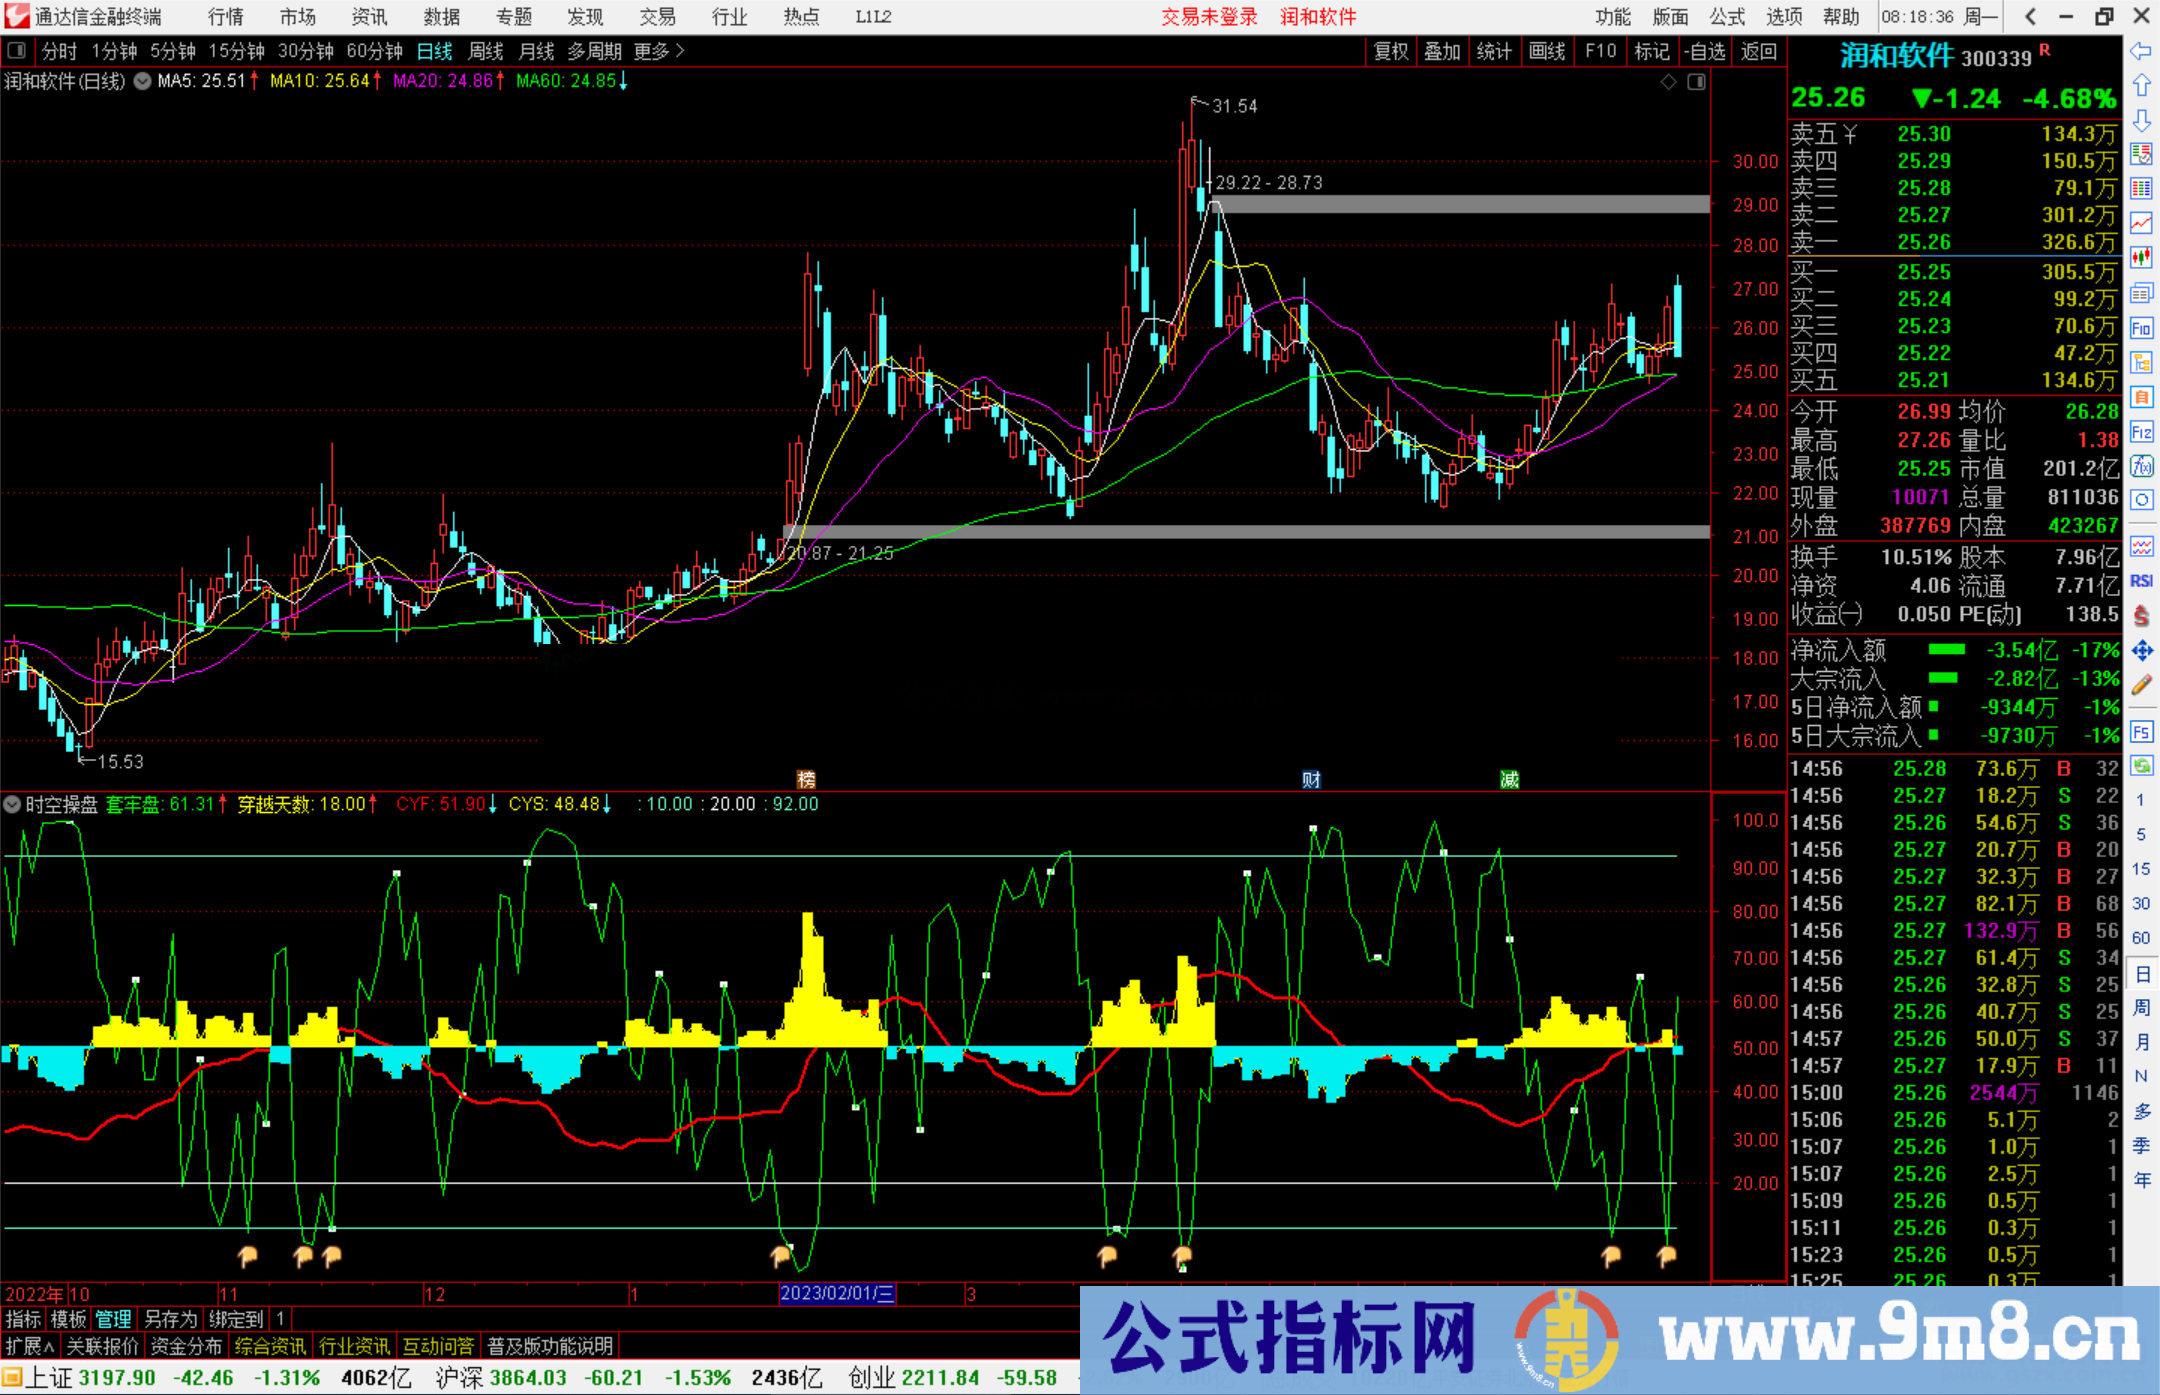This screenshot has width=2160, height=1395.
Task: Expand the 更多 period options dropdown
Action: pos(652,51)
